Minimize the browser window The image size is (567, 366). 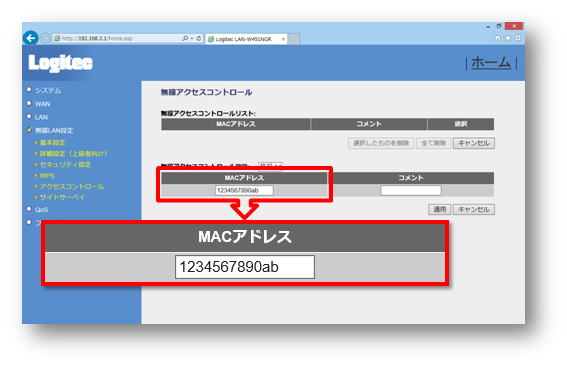tap(488, 26)
